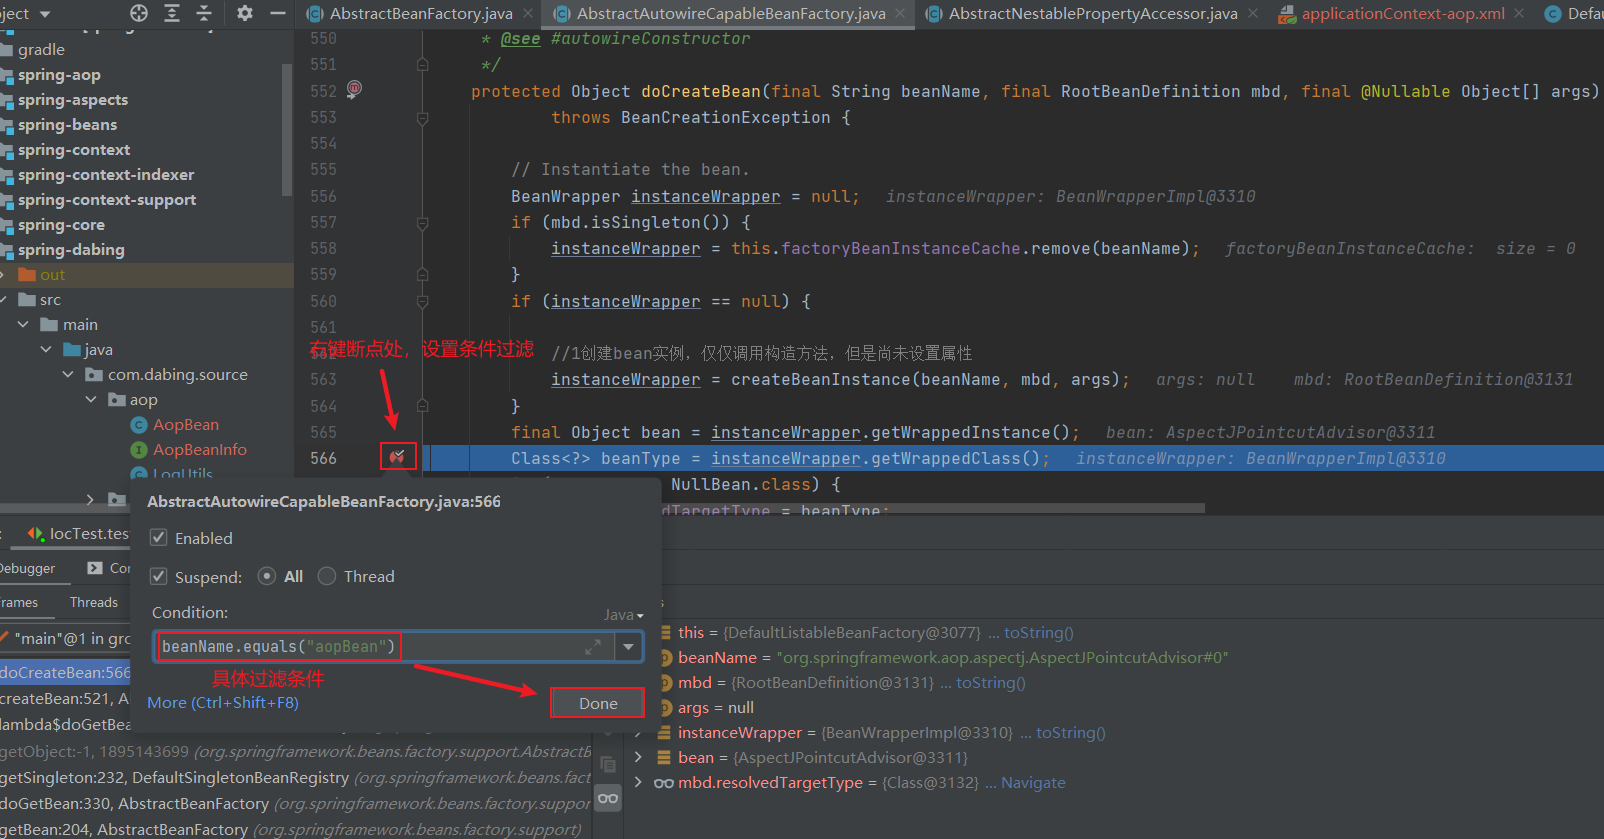The image size is (1604, 839).
Task: Switch to applicationContext-aop.xml tab
Action: tap(1403, 14)
